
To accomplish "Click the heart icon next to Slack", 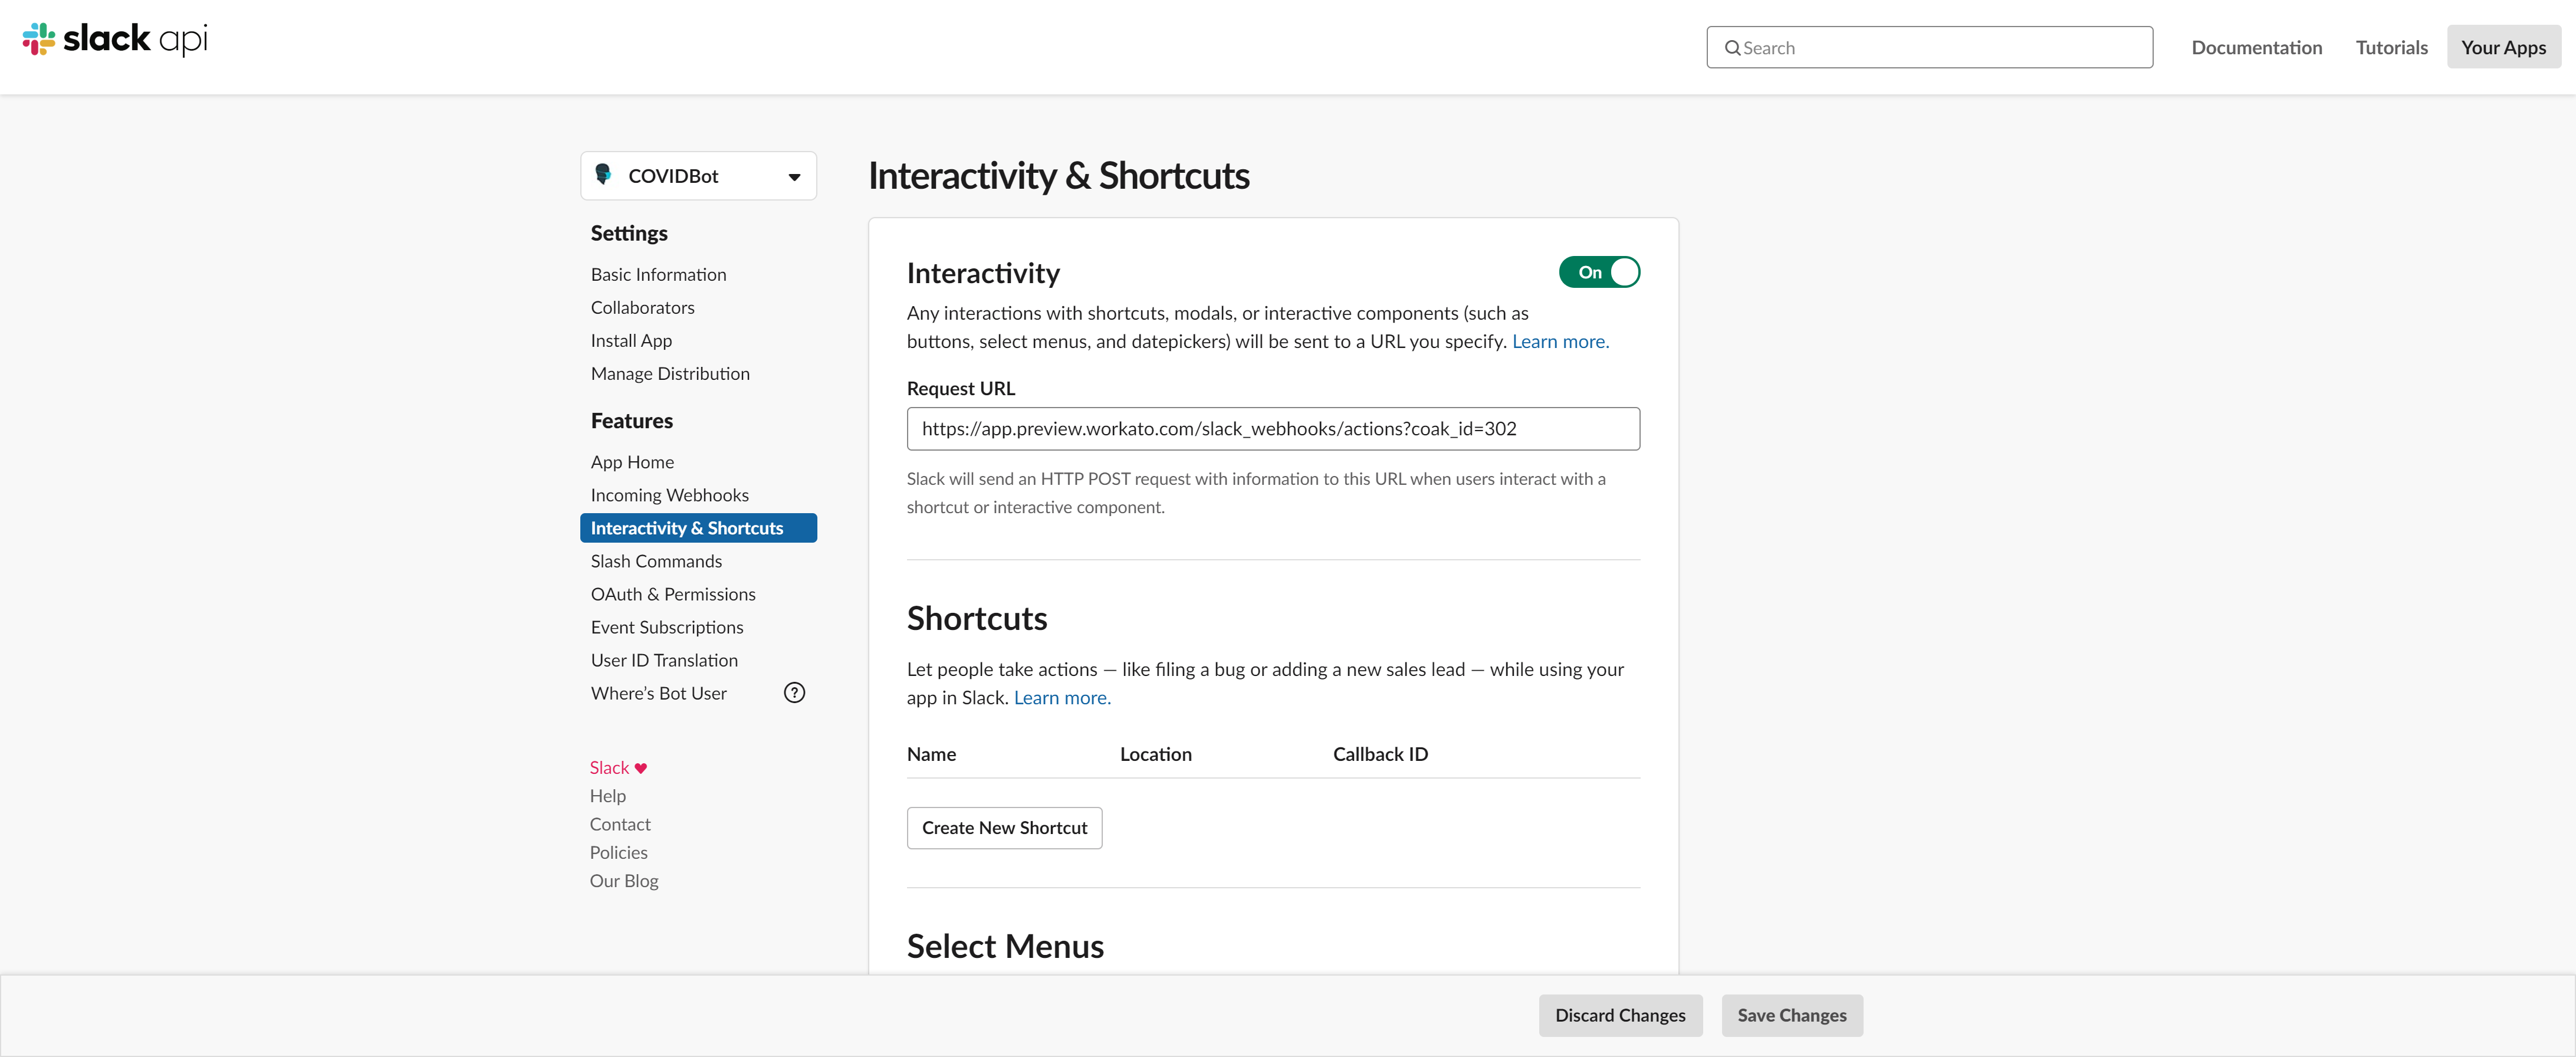I will coord(641,767).
